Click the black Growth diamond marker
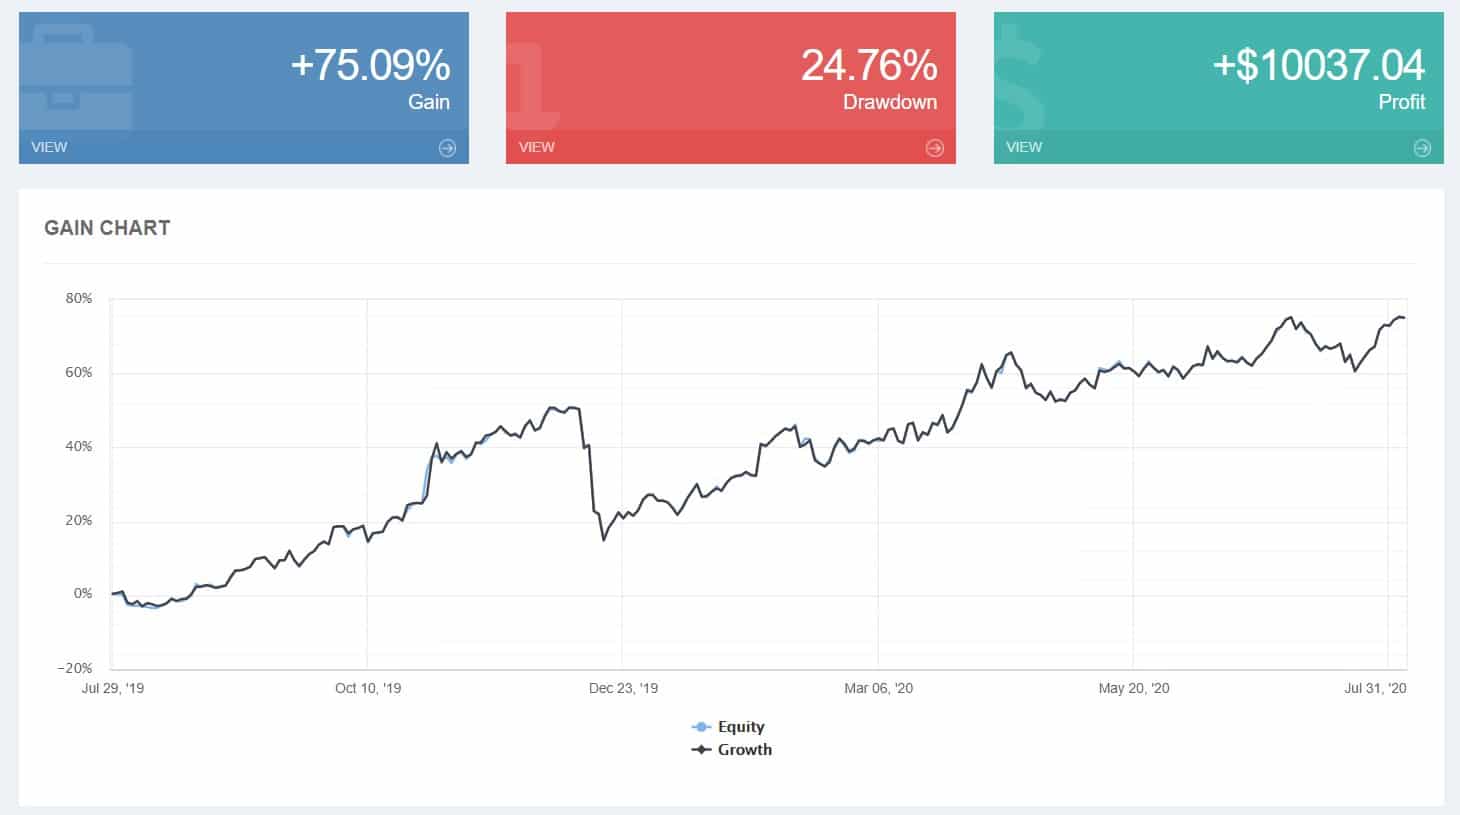1460x815 pixels. (x=700, y=749)
